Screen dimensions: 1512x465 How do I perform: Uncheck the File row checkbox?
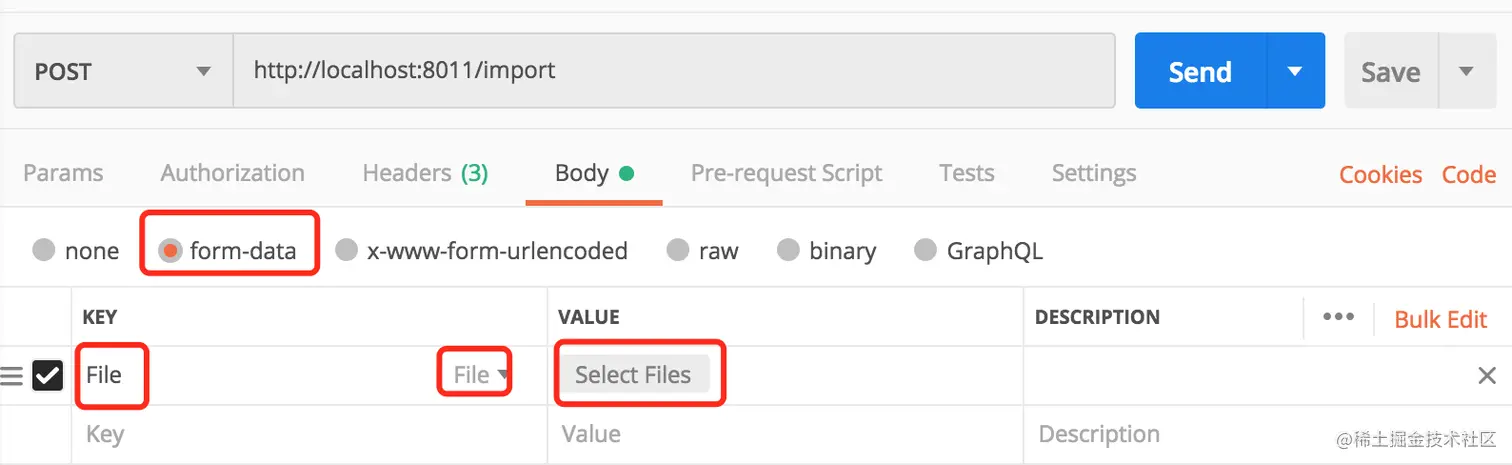[47, 376]
